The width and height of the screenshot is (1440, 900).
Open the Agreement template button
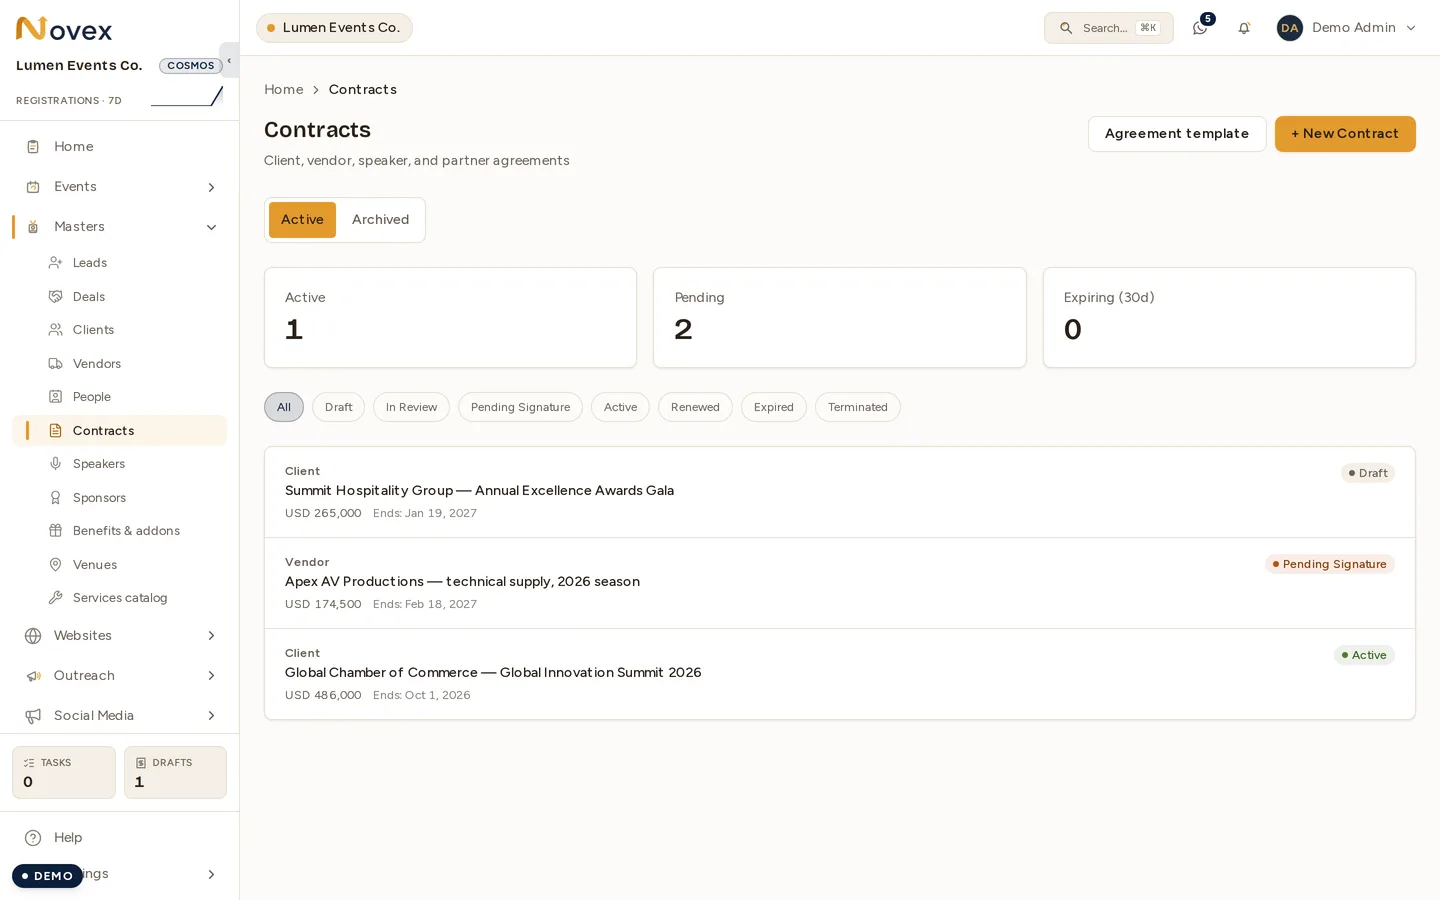pos(1177,134)
